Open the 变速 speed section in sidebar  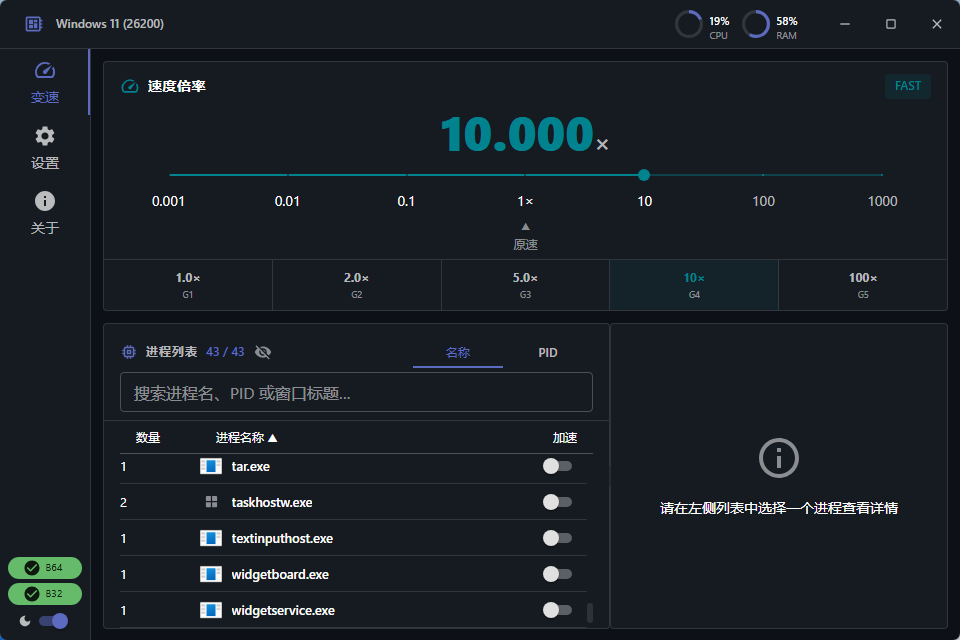point(45,83)
